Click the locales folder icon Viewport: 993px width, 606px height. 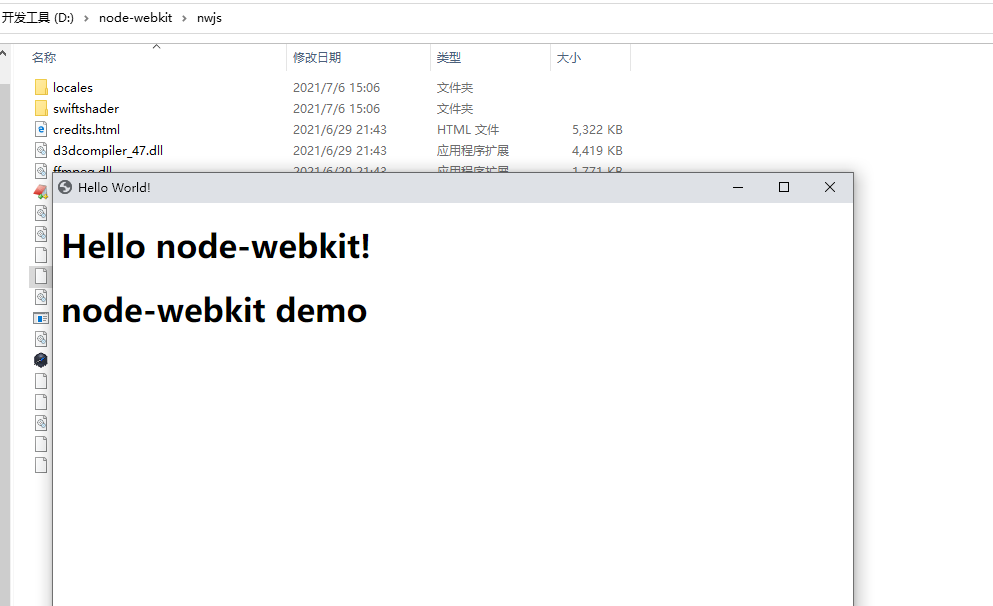pyautogui.click(x=41, y=87)
